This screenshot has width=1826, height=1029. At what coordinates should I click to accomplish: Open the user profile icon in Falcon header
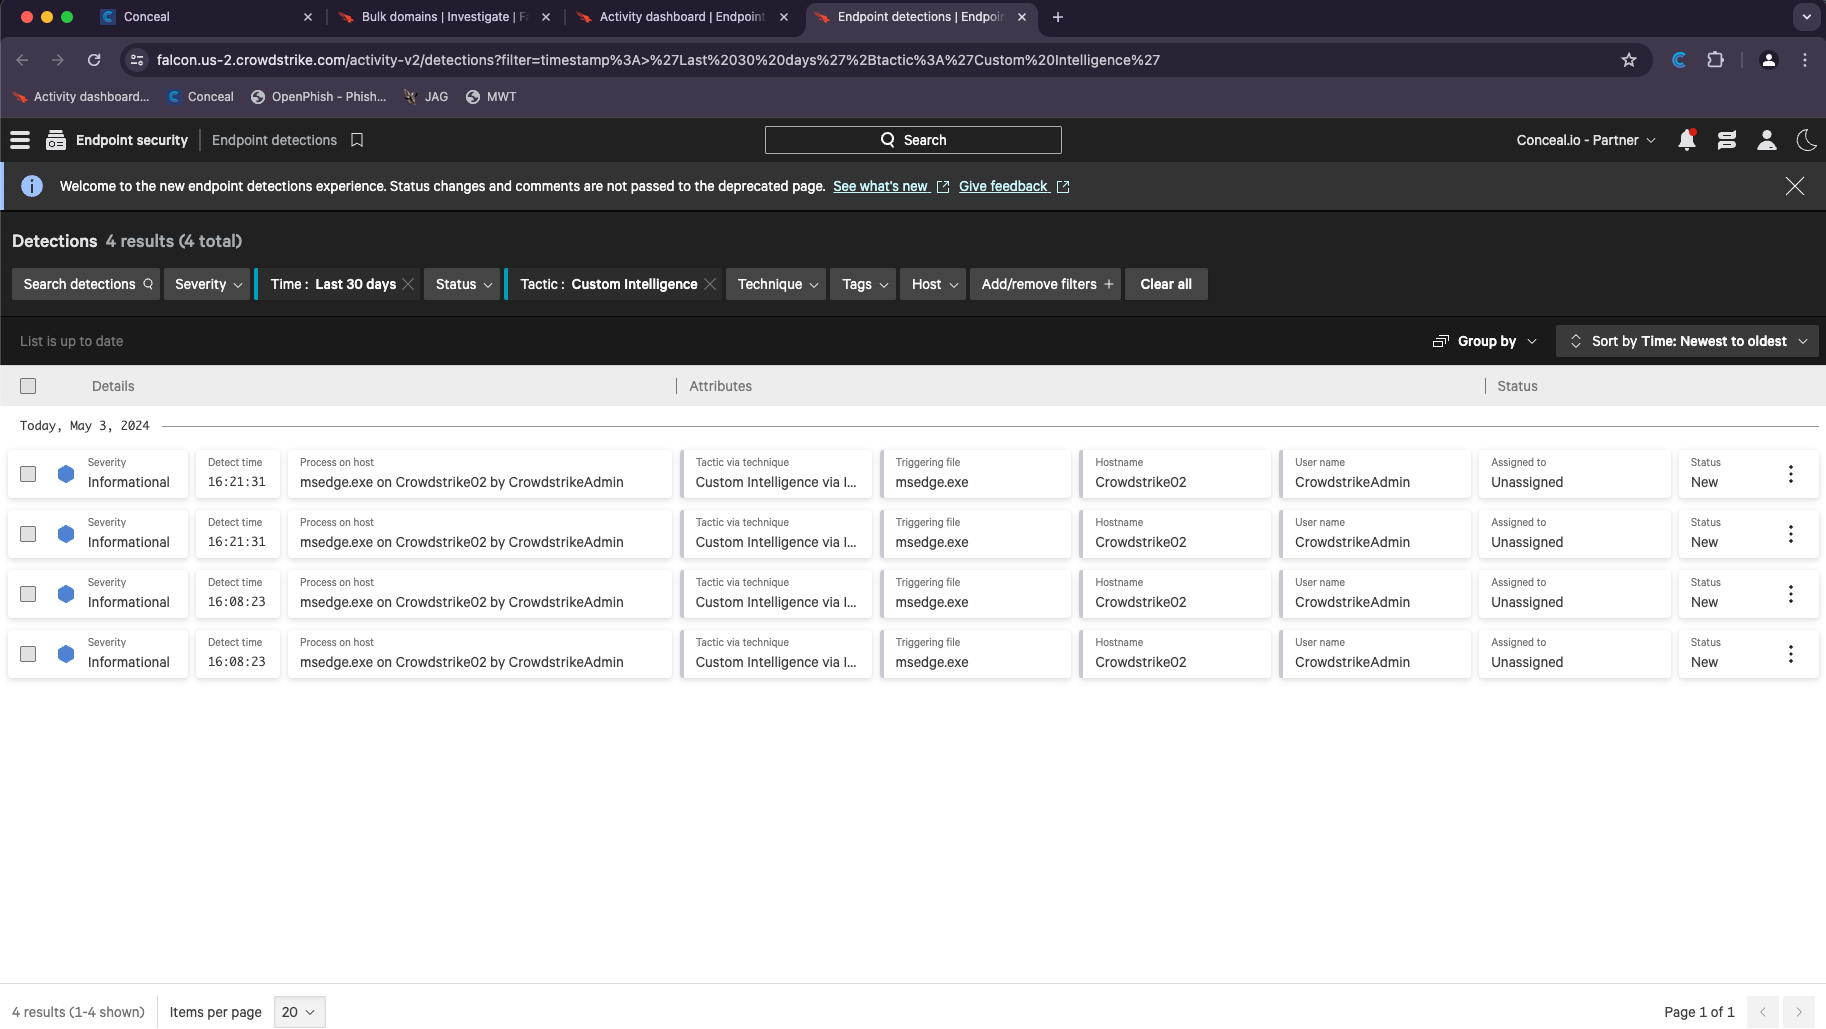point(1766,140)
